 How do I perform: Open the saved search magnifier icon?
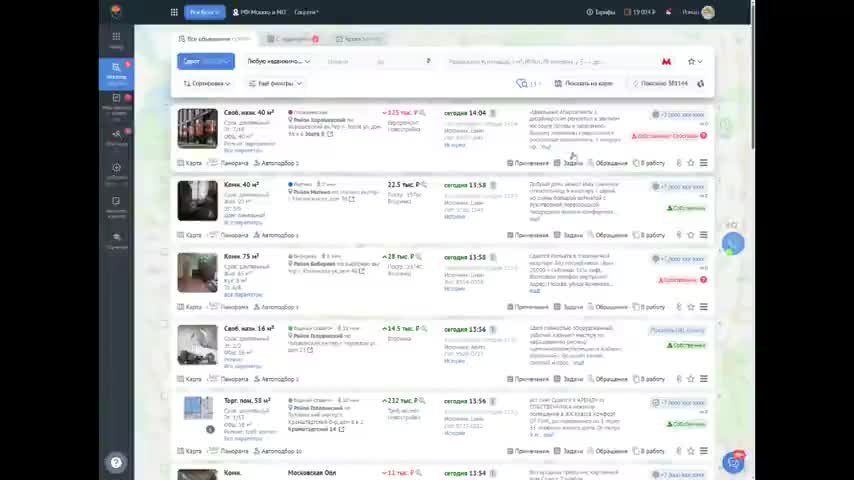coord(521,83)
